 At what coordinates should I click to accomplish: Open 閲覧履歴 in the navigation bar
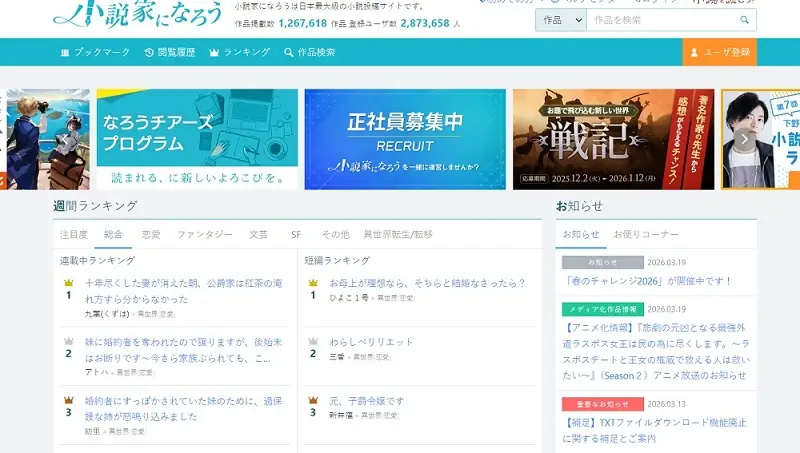(170, 52)
